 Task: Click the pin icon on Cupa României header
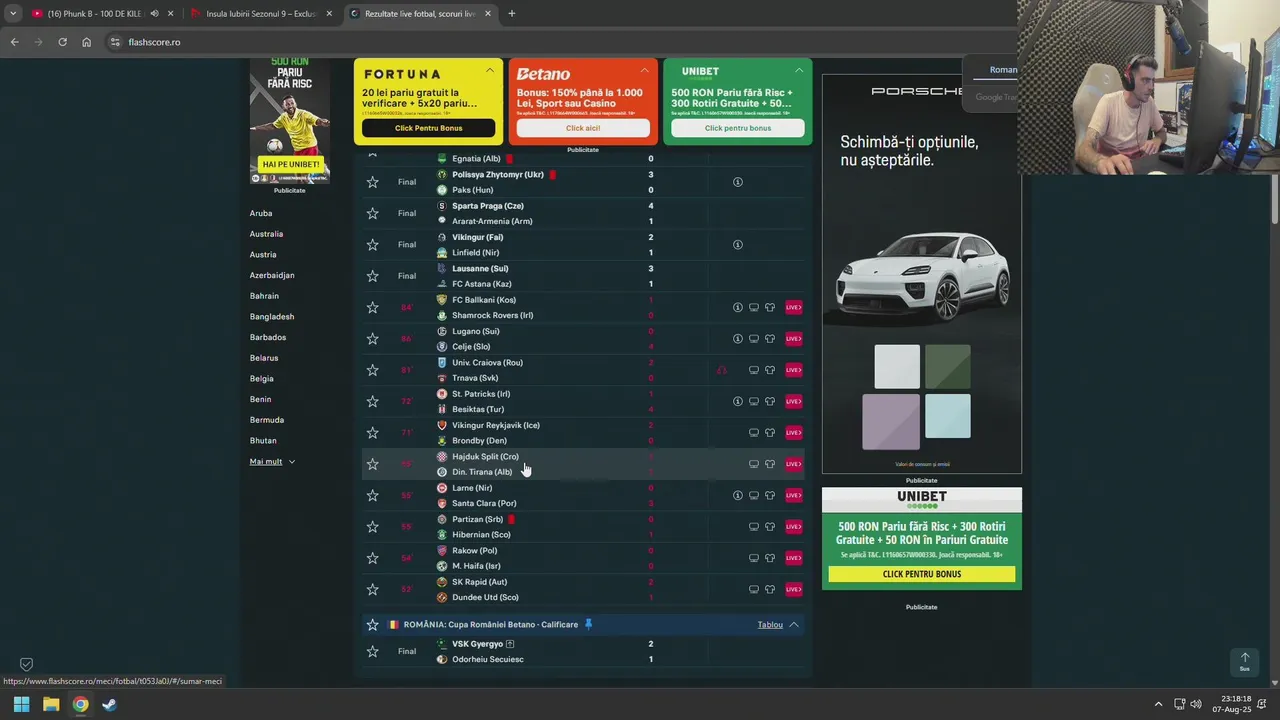point(588,624)
